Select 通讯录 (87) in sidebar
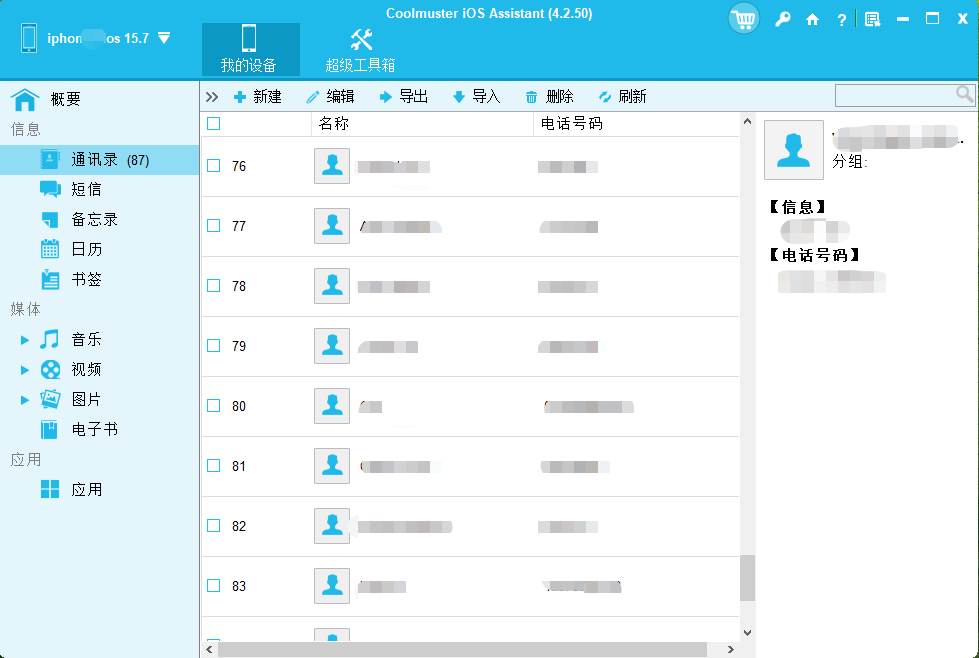The image size is (979, 658). 100,160
